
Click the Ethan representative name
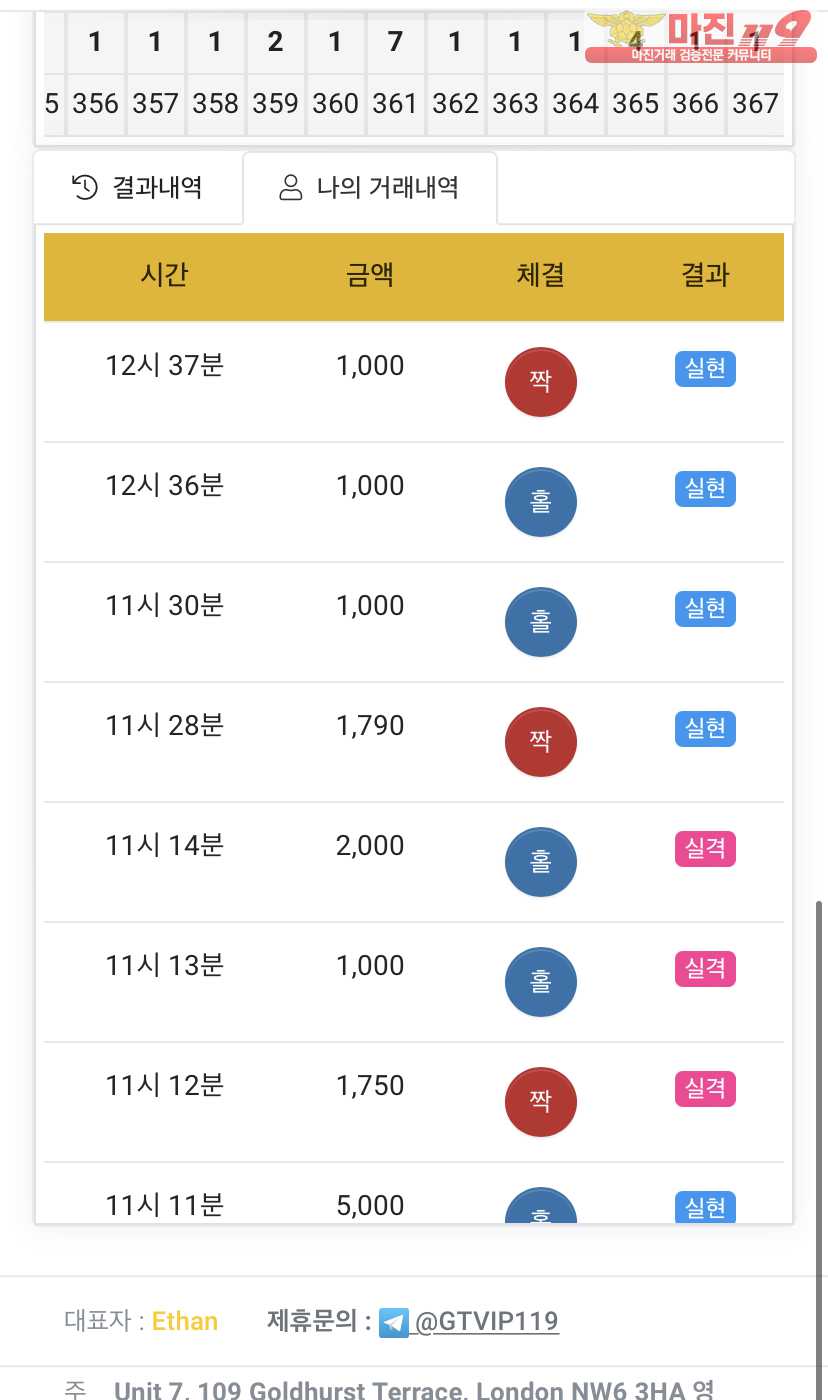click(x=185, y=1322)
